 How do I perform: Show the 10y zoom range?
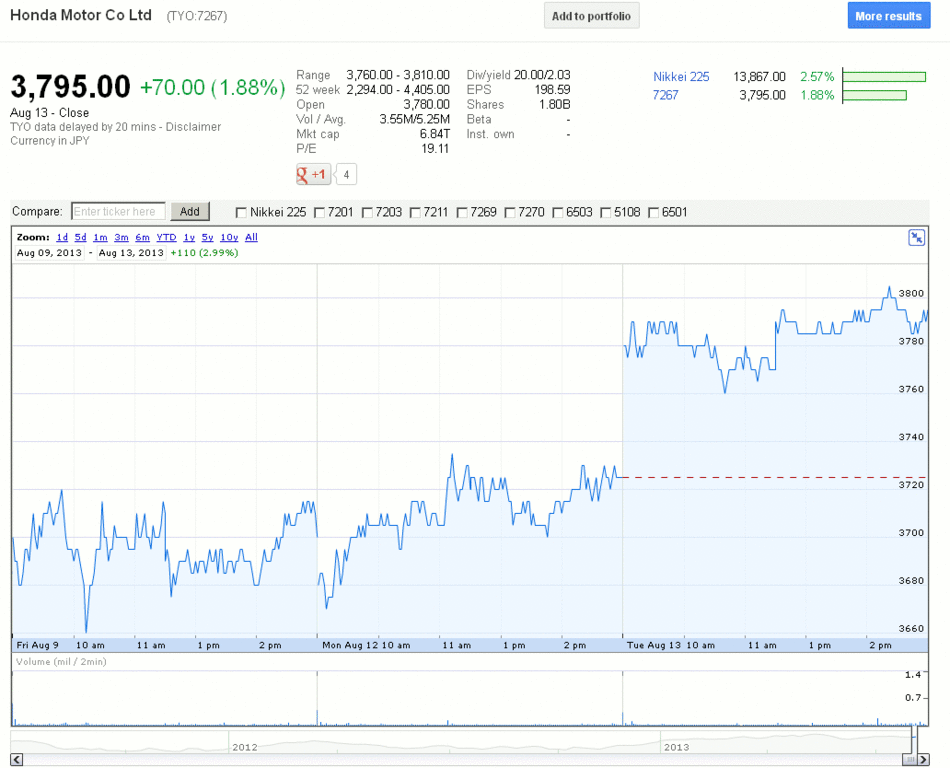pos(229,237)
